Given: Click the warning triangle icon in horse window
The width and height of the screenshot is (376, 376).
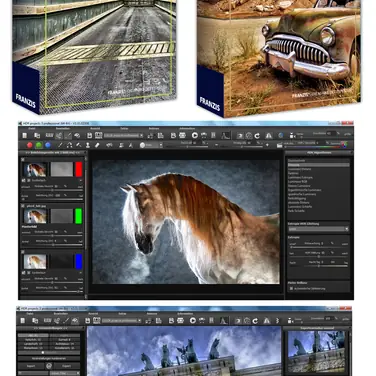Looking at the screenshot, I should [269, 136].
